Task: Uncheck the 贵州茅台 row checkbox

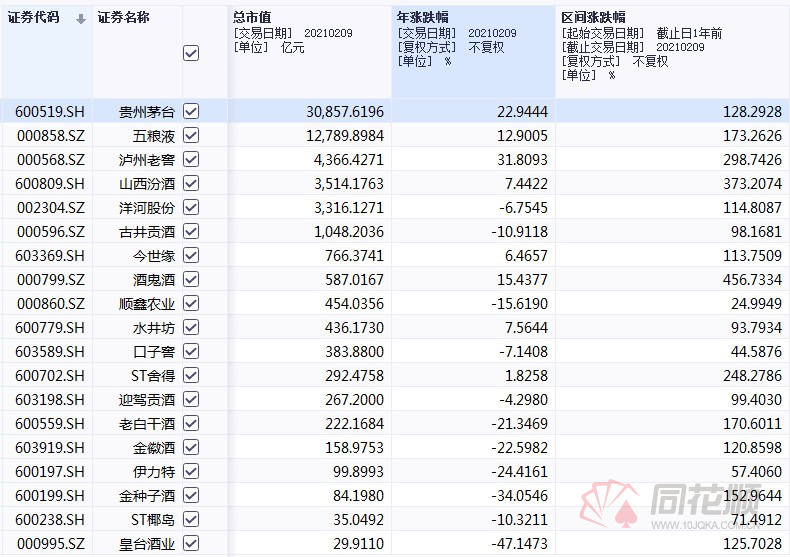Action: pyautogui.click(x=191, y=111)
